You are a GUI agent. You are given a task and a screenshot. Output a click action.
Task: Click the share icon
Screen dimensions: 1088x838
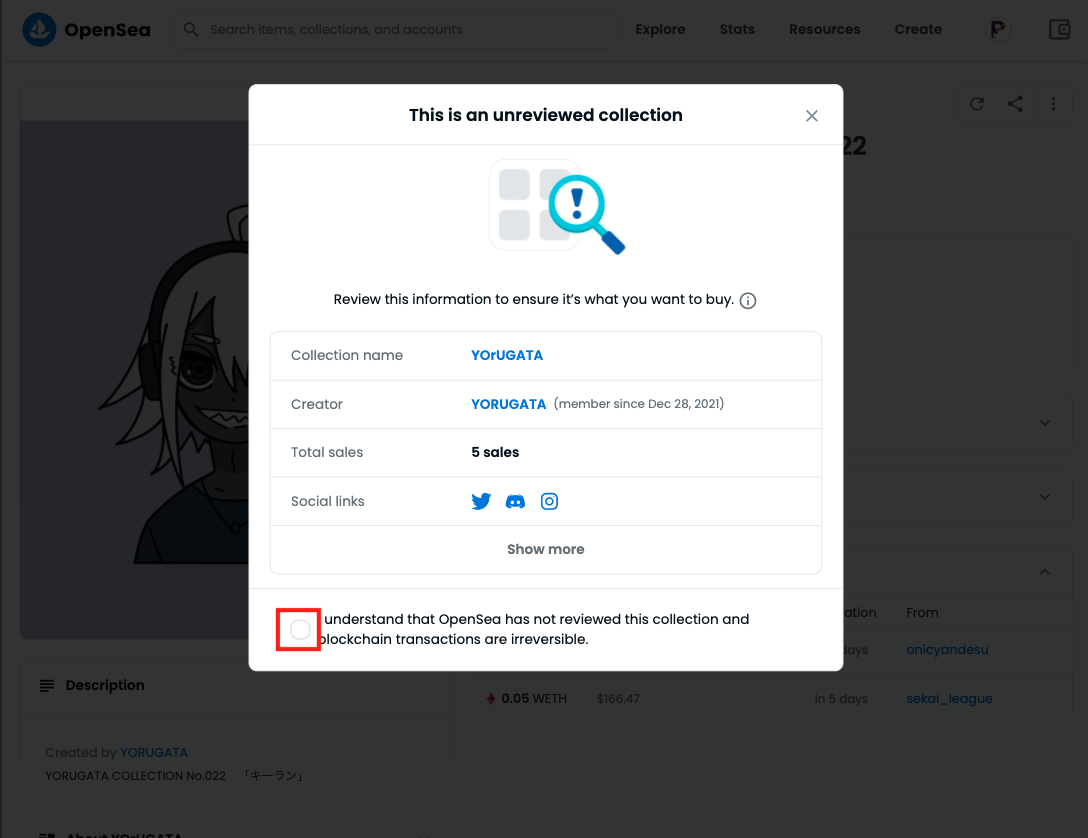[1015, 103]
